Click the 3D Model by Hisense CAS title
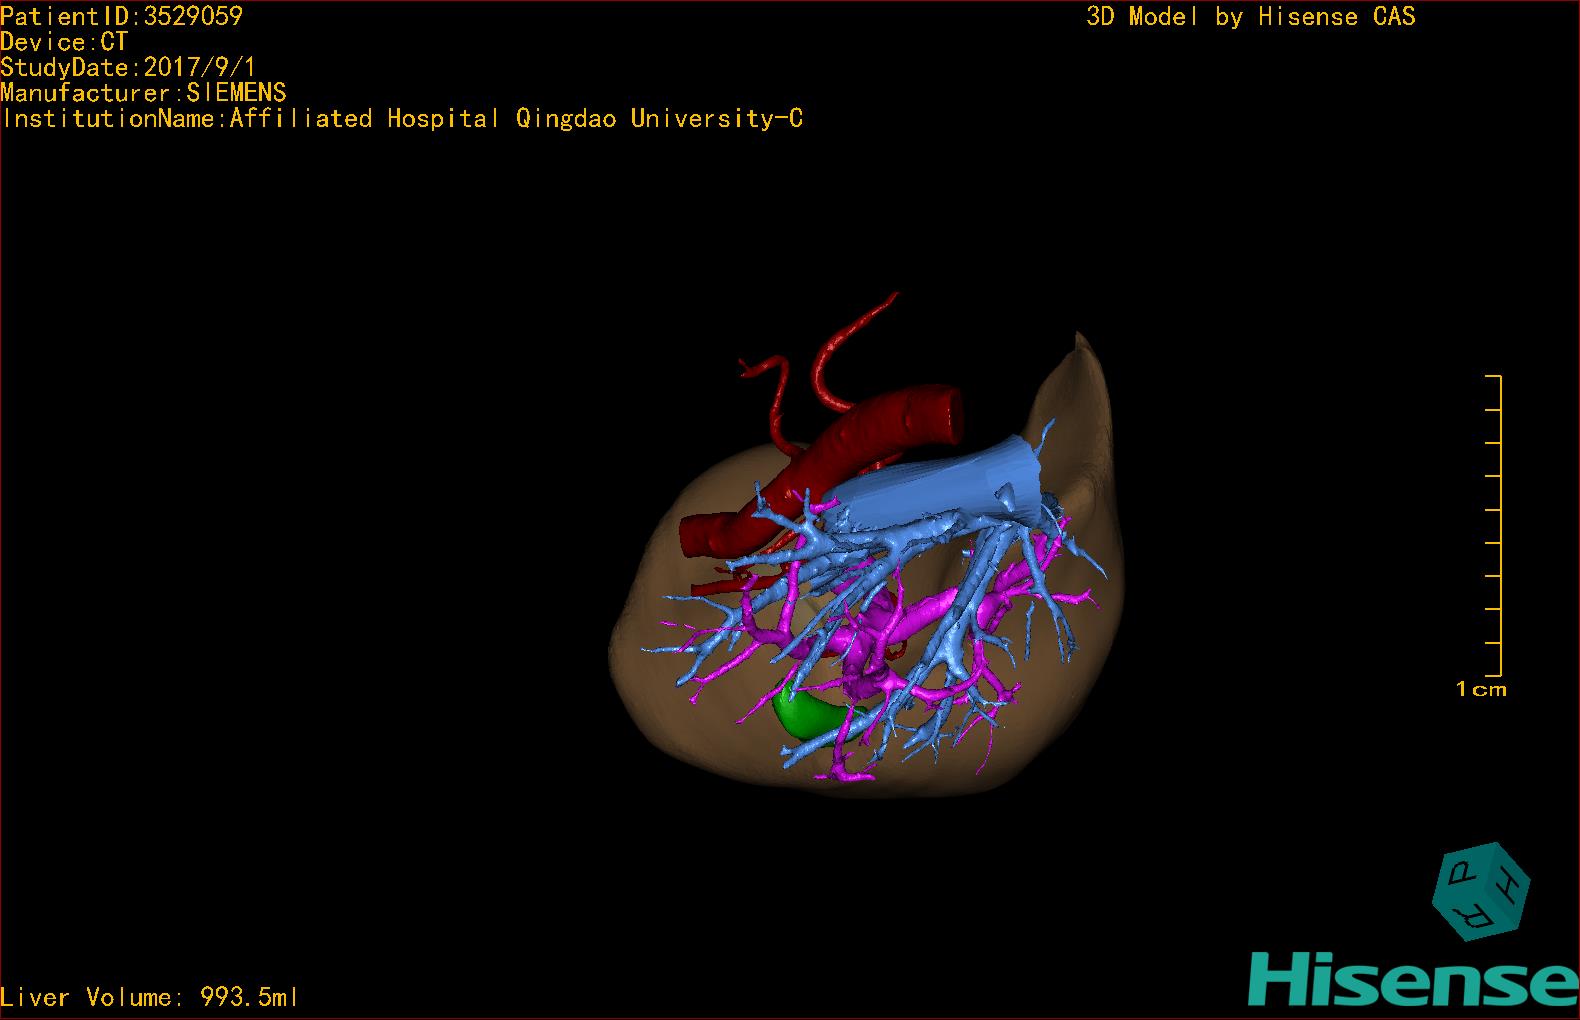This screenshot has width=1580, height=1020. (x=1250, y=17)
